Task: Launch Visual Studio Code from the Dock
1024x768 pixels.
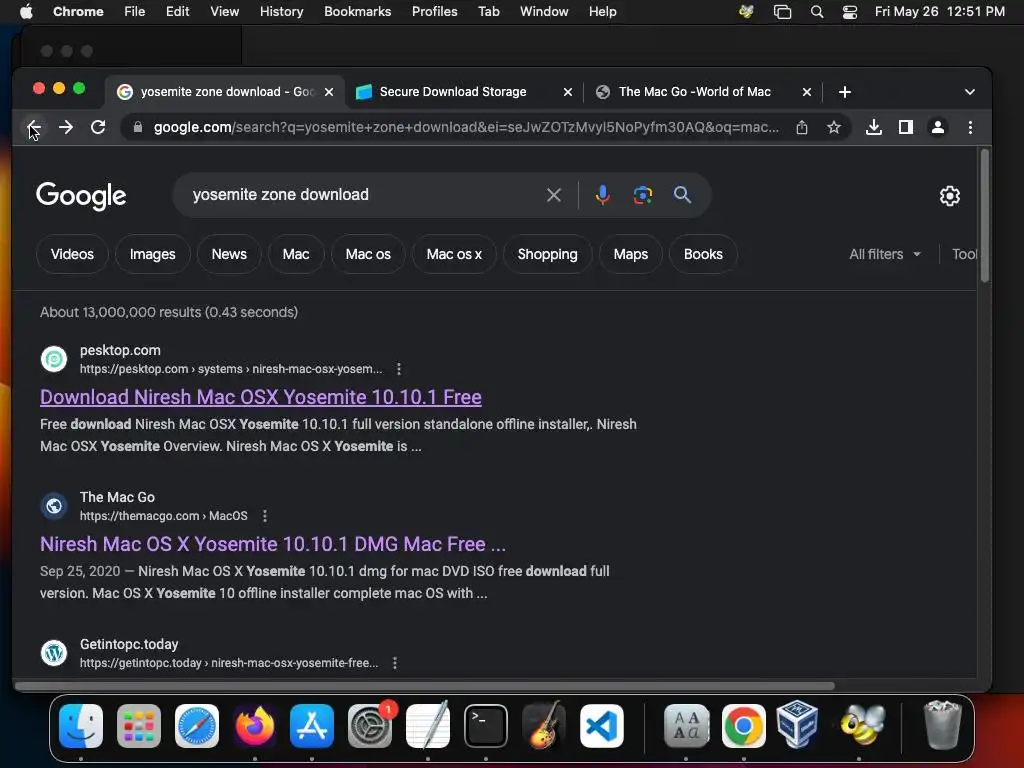Action: 601,726
